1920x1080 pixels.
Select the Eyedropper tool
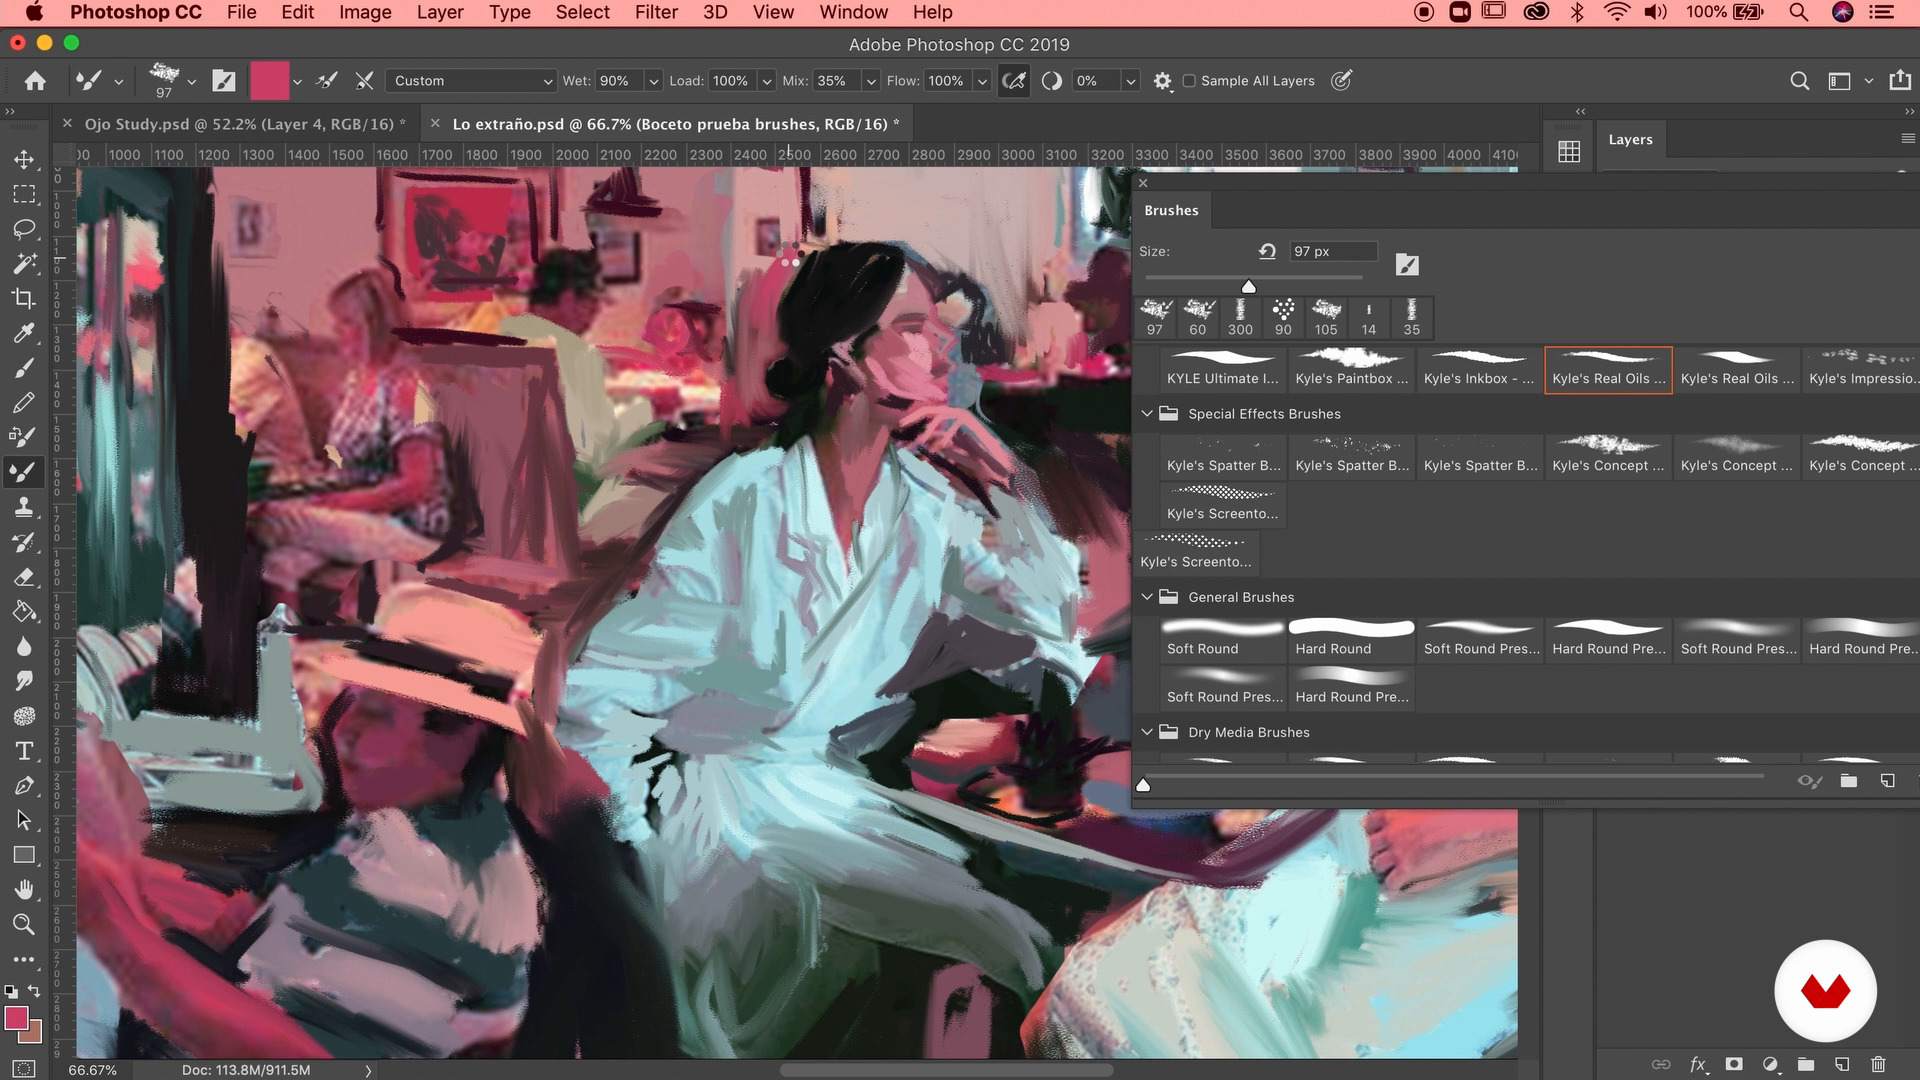coord(24,333)
